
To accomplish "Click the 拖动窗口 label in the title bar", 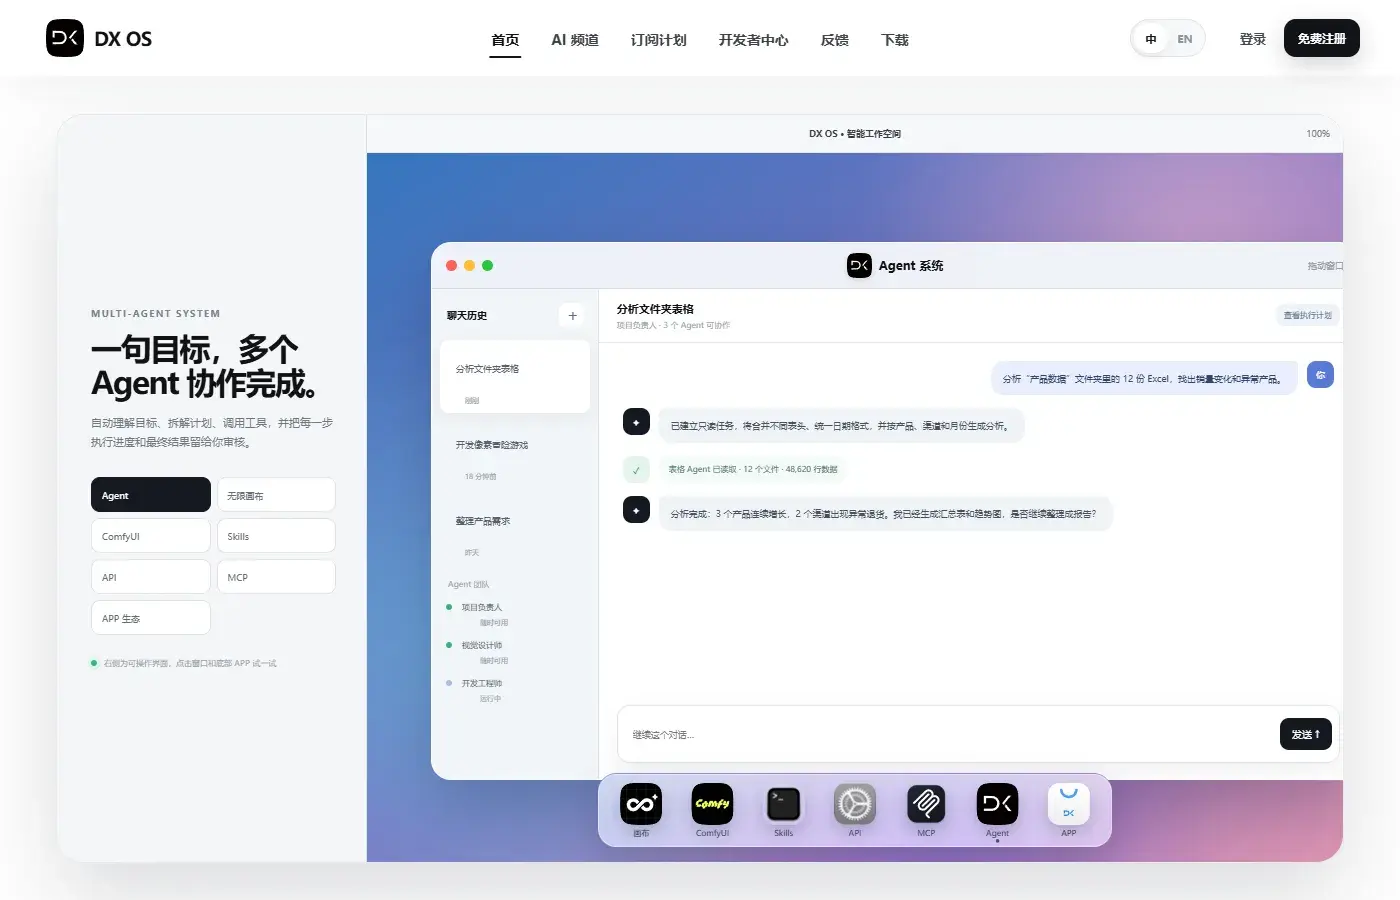I will 1325,266.
